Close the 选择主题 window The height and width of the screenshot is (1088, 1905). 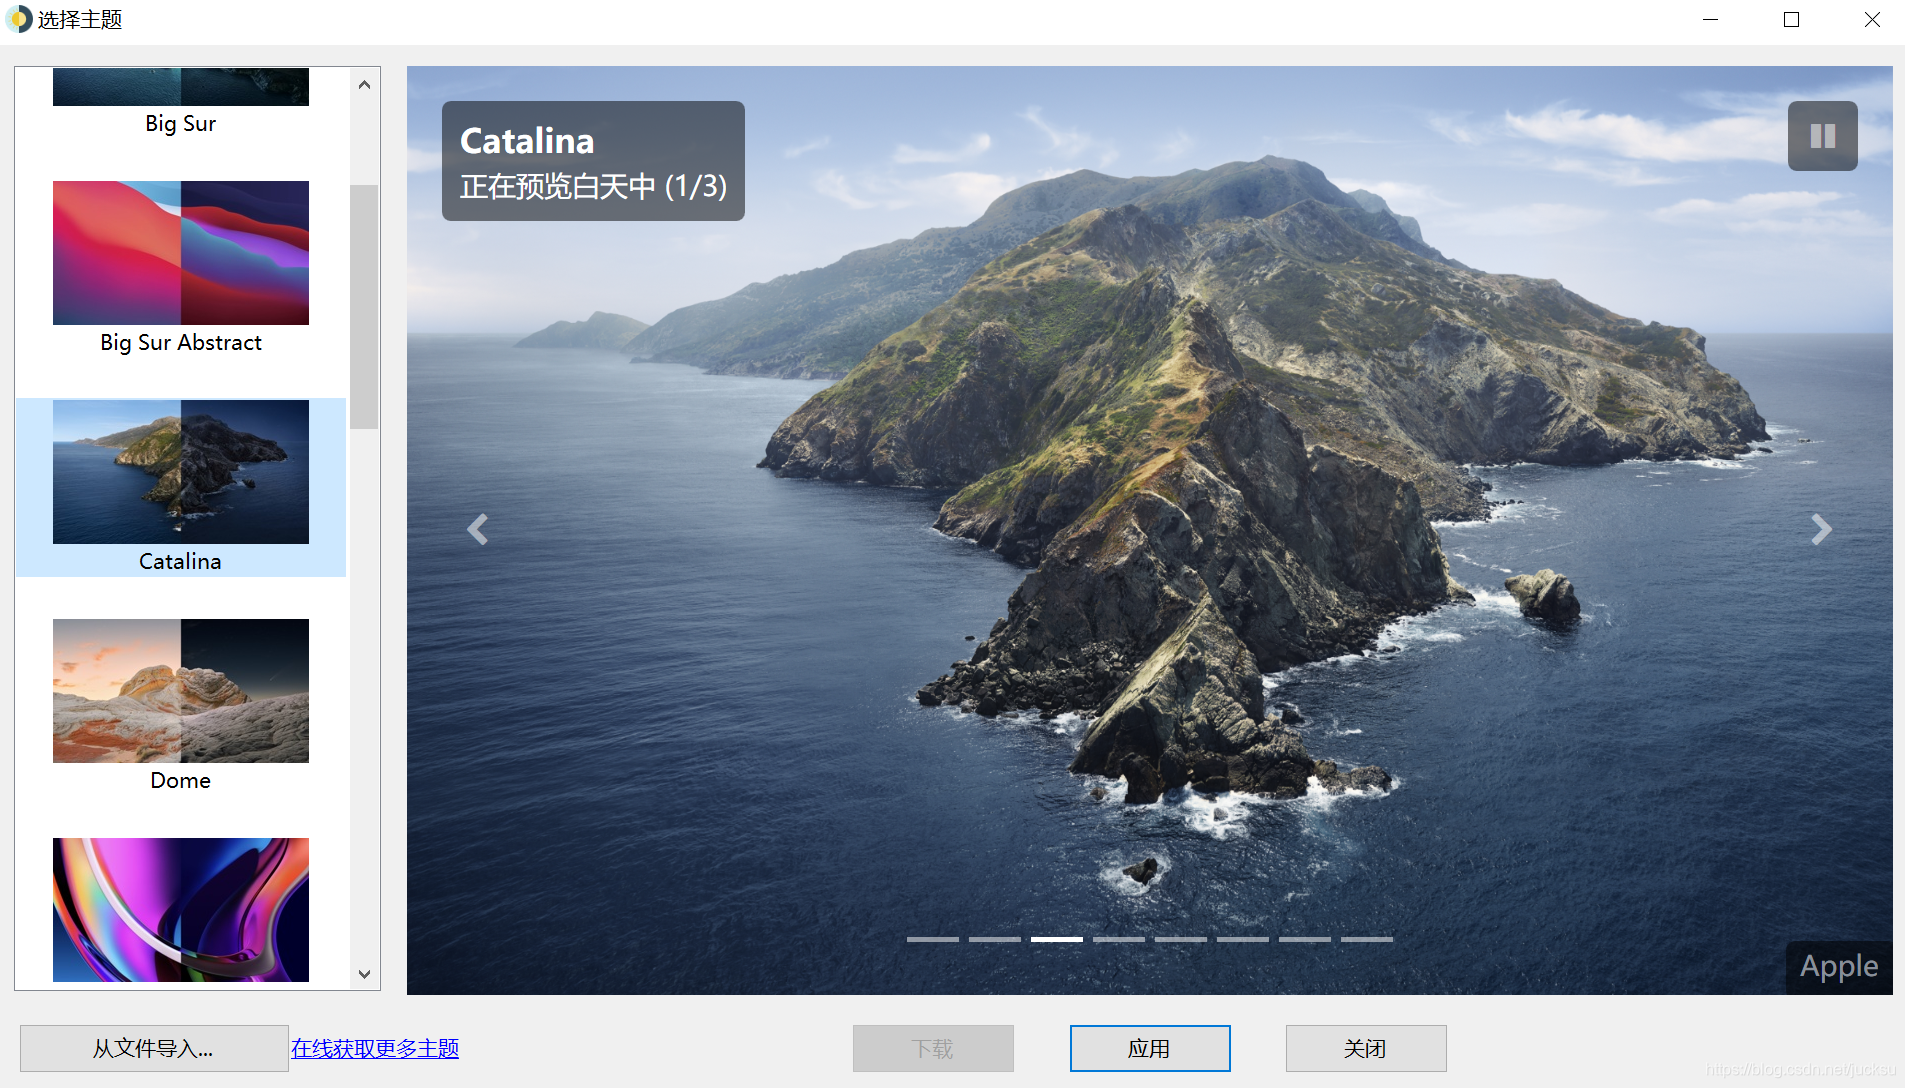coord(1873,20)
